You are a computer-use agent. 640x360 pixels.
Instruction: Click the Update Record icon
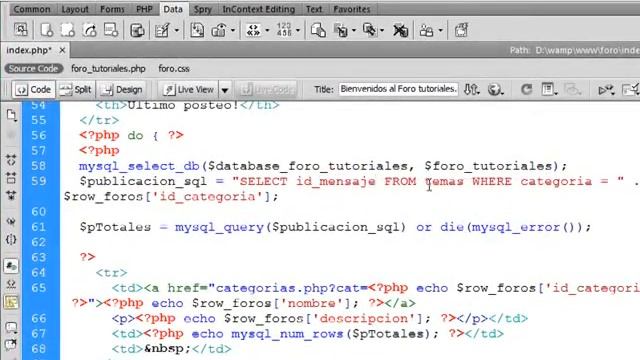pos(370,30)
